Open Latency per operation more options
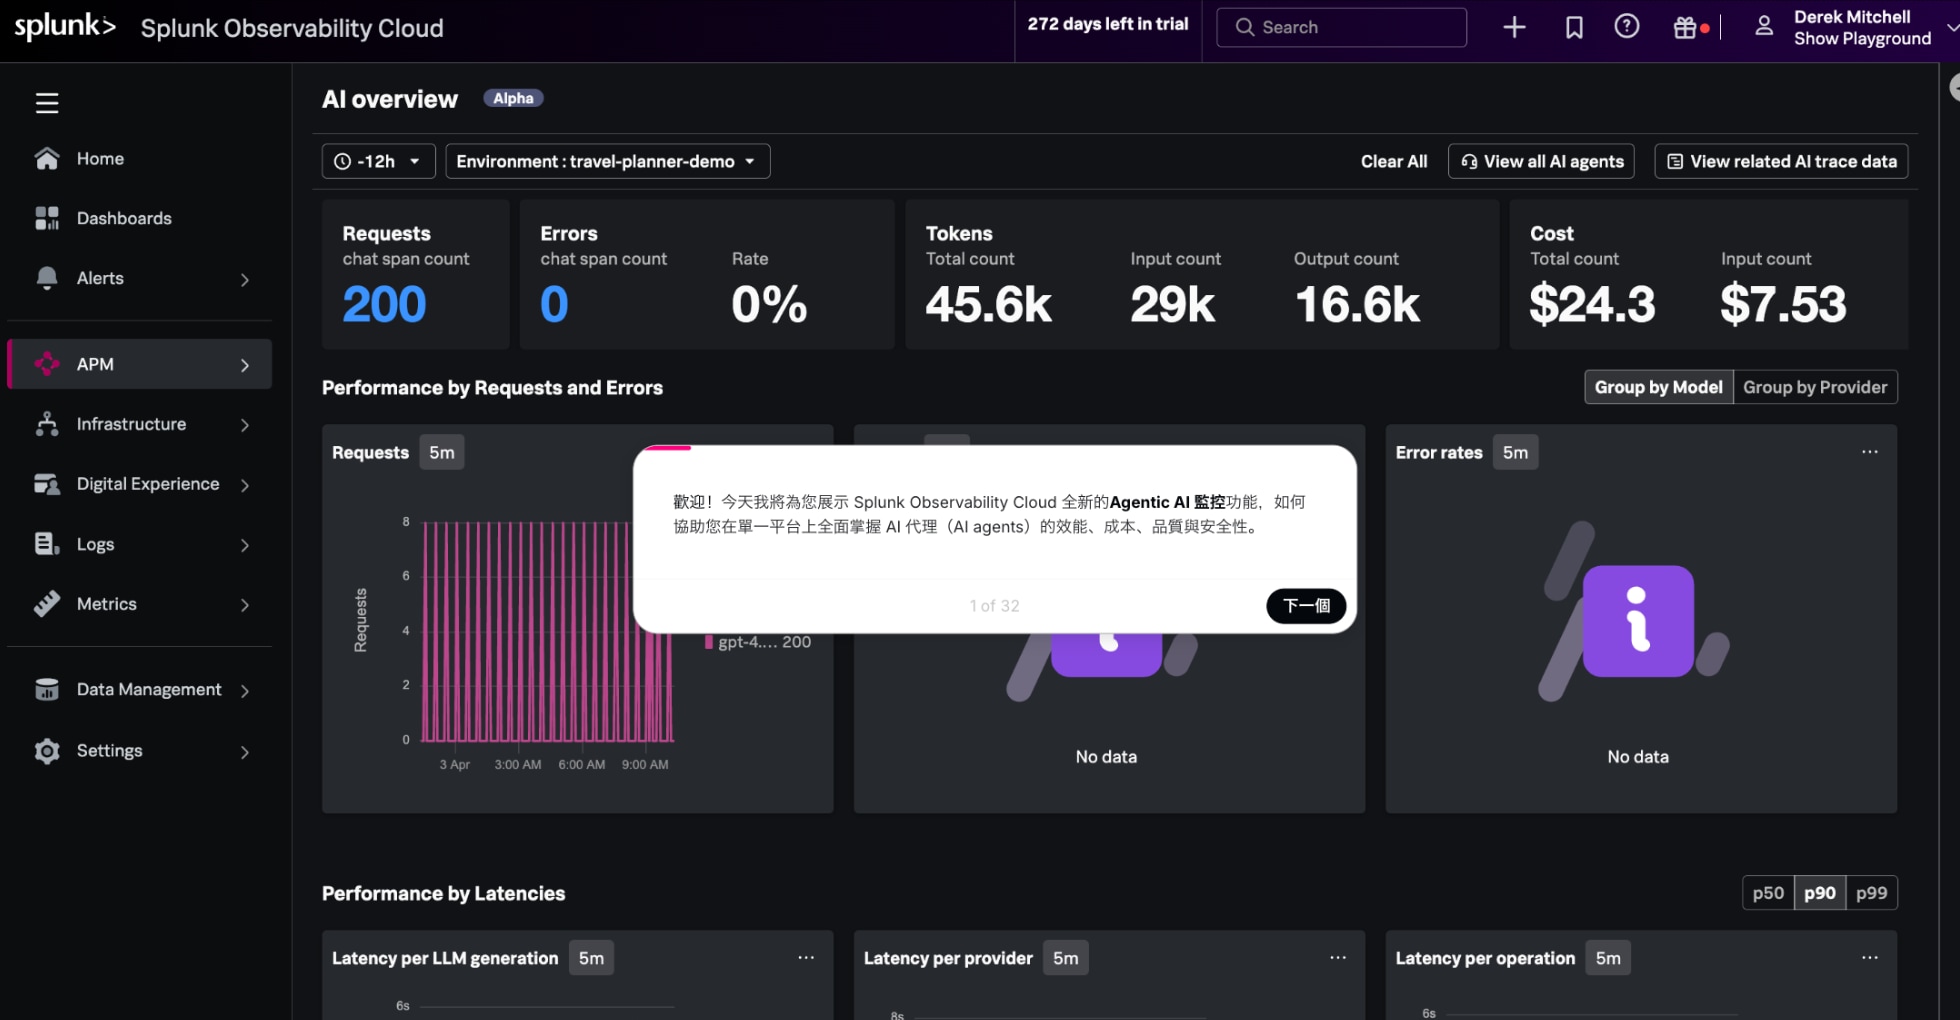Image resolution: width=1960 pixels, height=1020 pixels. 1869,958
